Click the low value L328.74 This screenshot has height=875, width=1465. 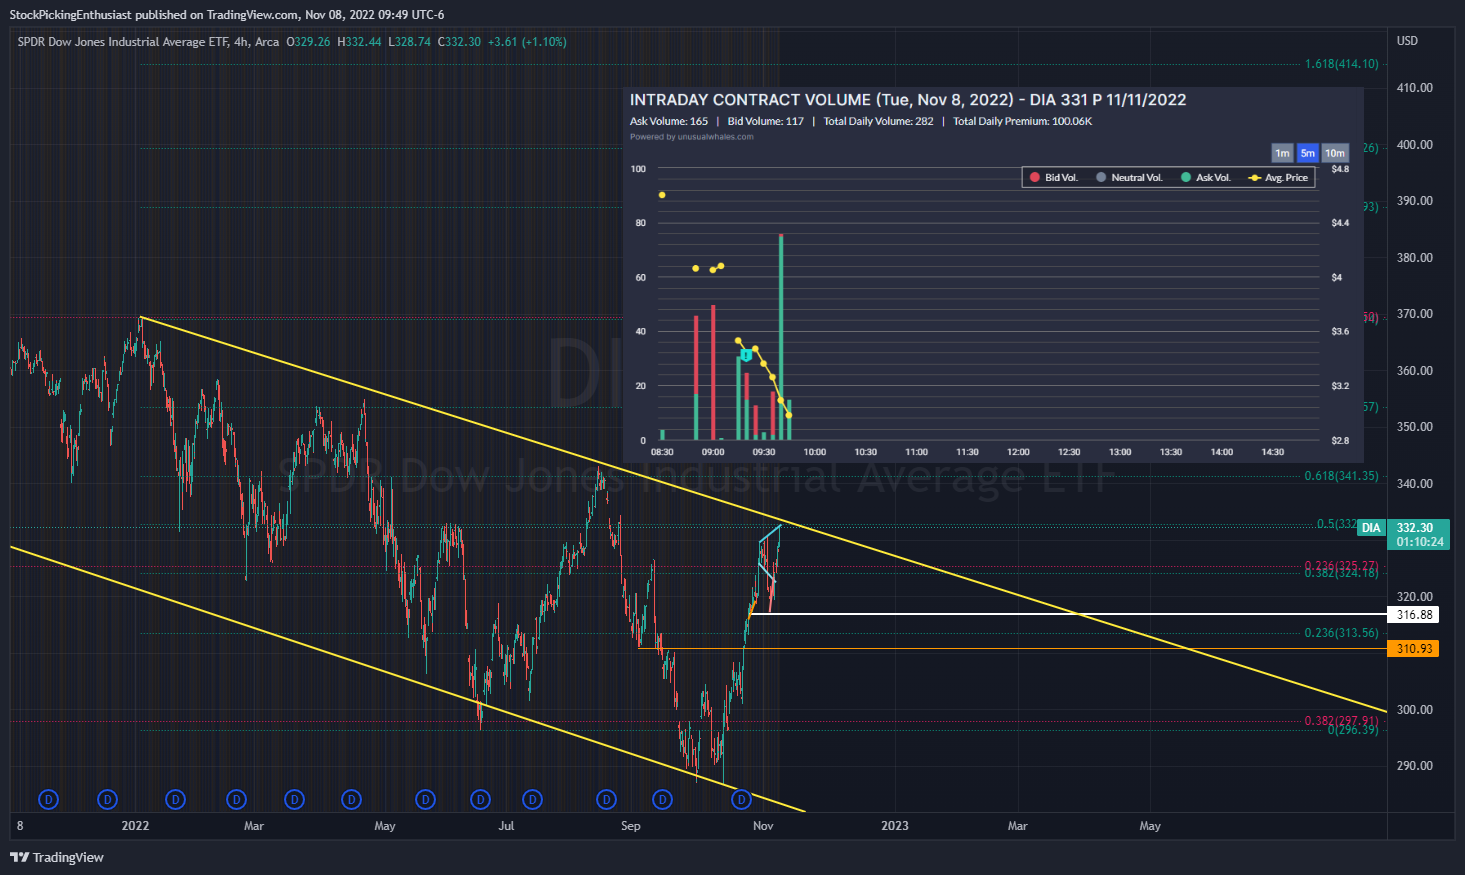pyautogui.click(x=409, y=42)
